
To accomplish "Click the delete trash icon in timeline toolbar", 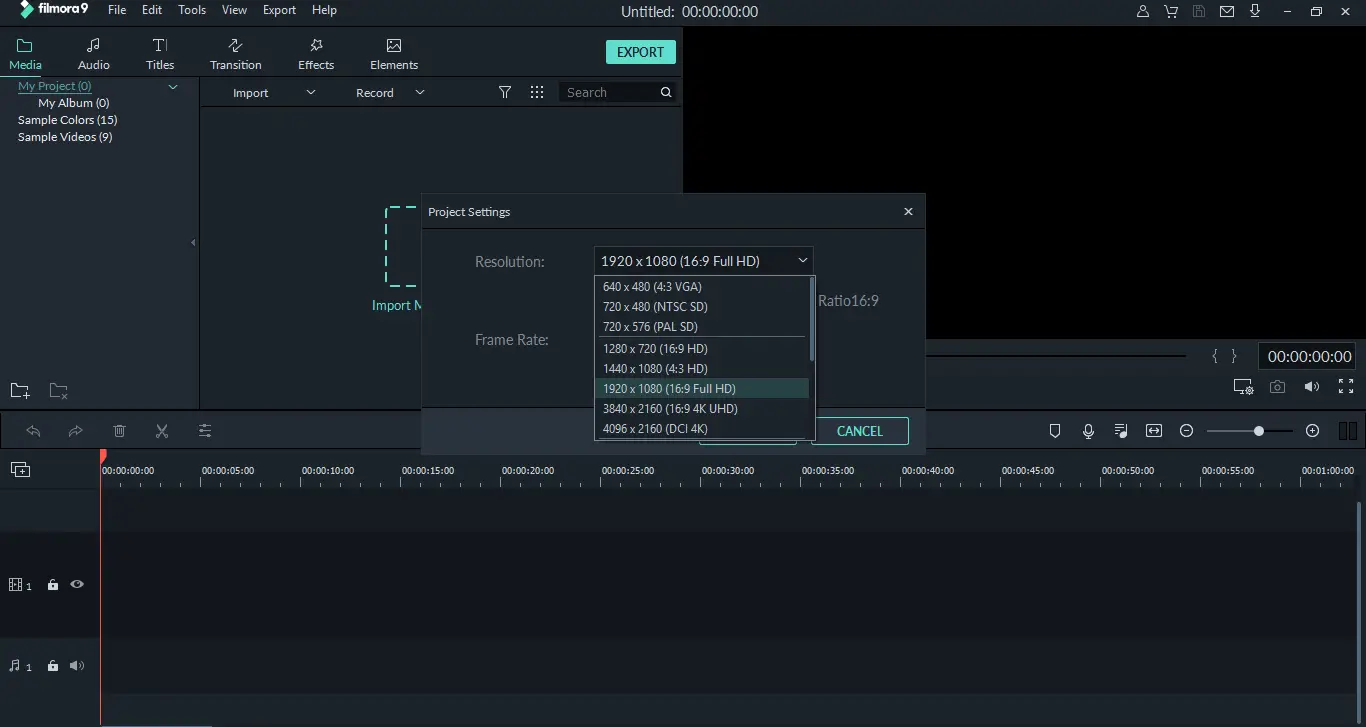I will point(119,431).
